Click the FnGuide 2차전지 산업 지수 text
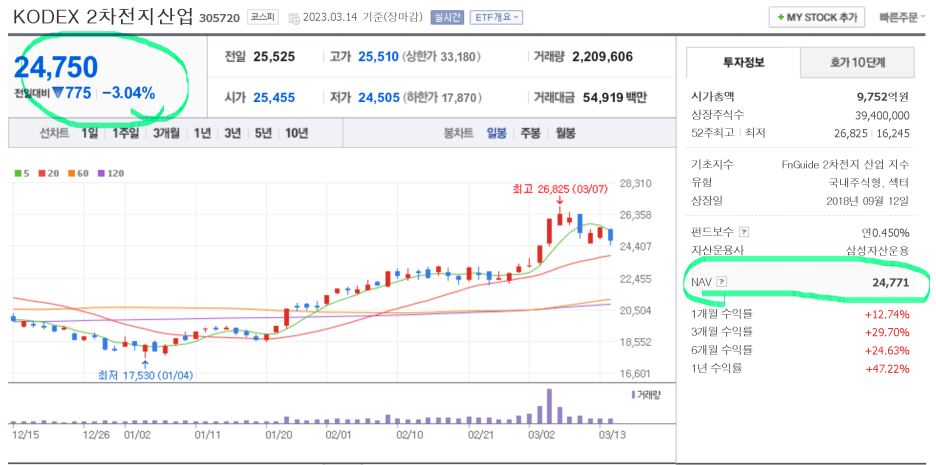 pos(845,164)
